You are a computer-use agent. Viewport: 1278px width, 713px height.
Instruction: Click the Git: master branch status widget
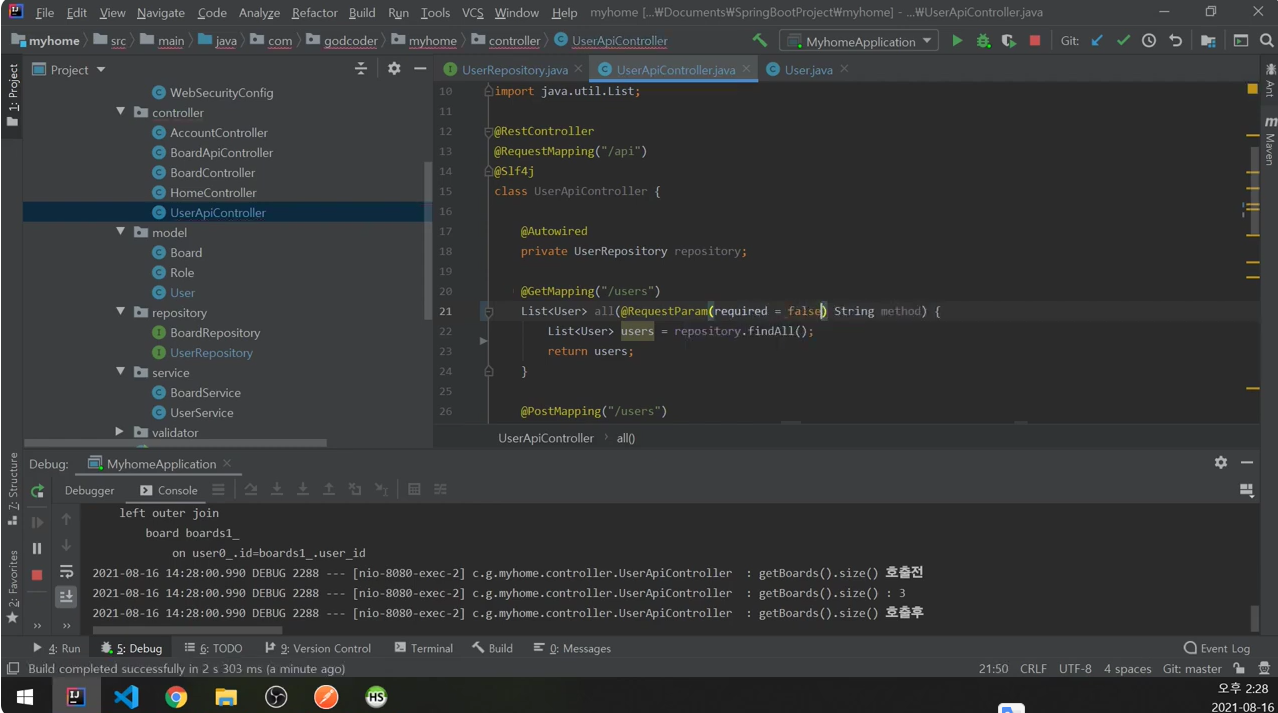(1192, 668)
